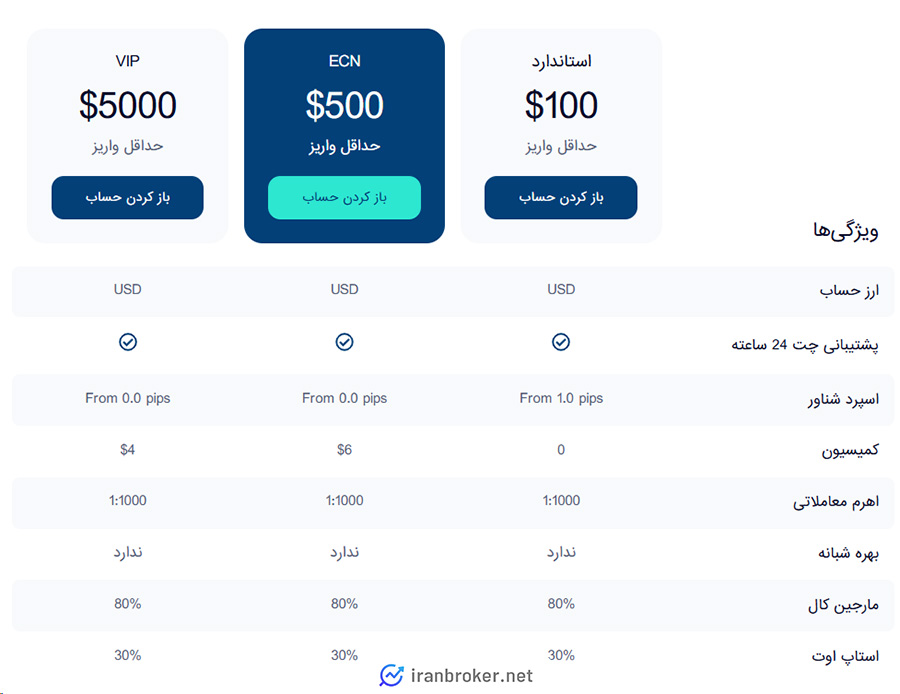Viewport: 900px width, 694px height.
Task: Open a Standard account with $100 deposit button
Action: pos(560,198)
